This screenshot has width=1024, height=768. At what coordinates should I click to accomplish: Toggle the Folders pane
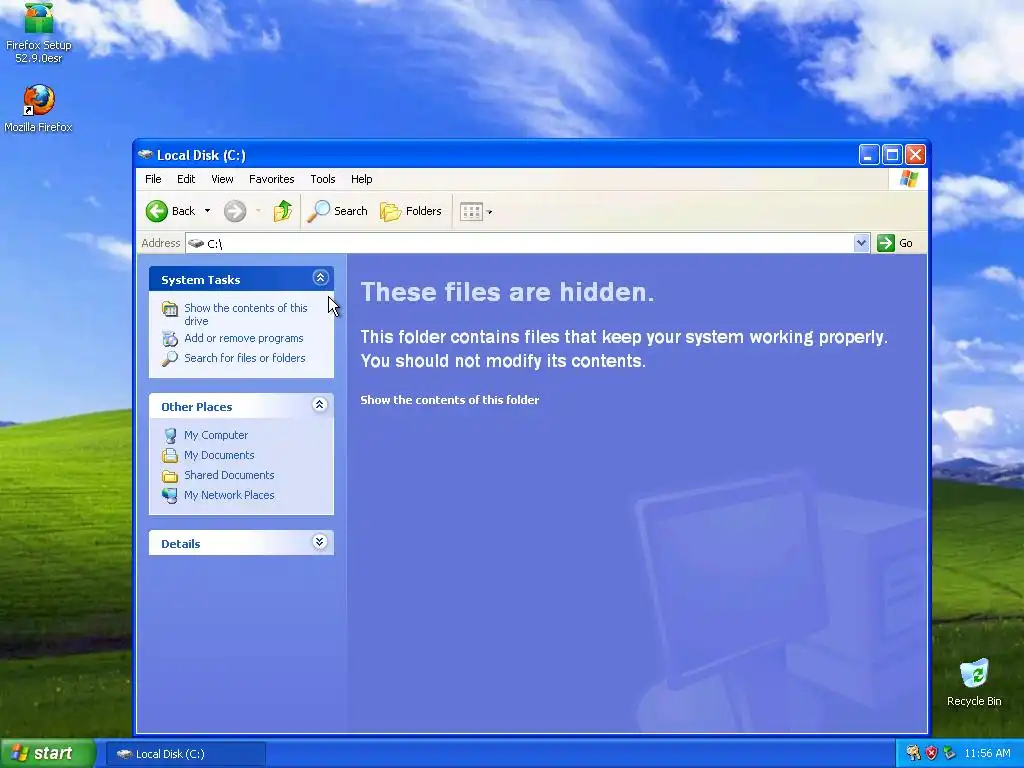411,211
